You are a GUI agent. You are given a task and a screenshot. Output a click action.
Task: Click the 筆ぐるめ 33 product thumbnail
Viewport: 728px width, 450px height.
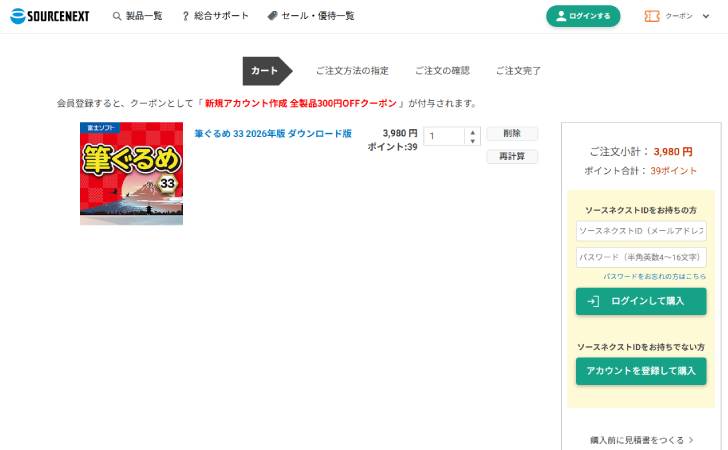[x=131, y=173]
